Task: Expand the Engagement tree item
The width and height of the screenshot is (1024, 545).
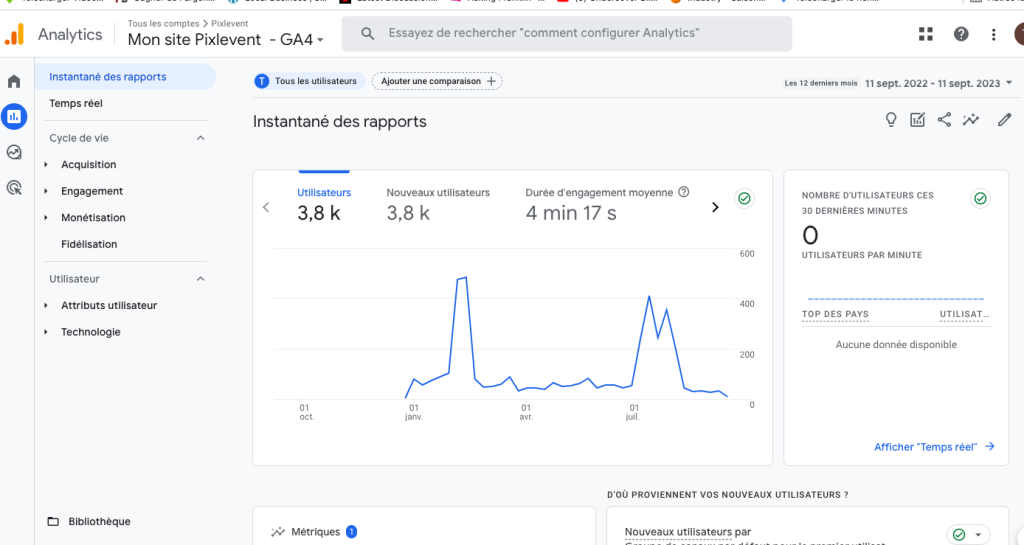Action: (46, 191)
